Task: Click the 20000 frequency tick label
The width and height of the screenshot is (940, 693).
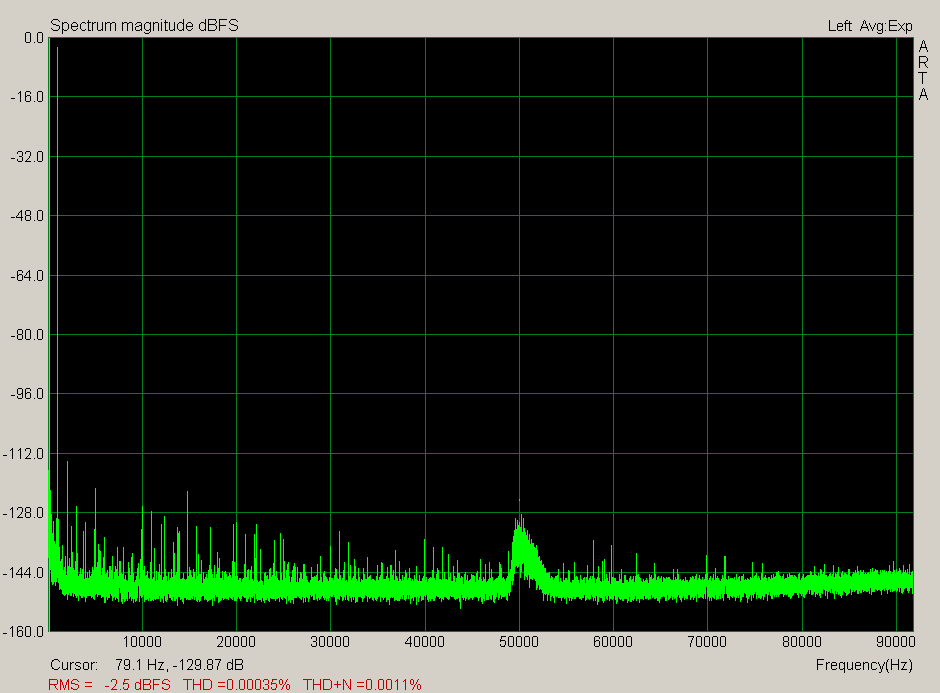Action: [x=236, y=642]
